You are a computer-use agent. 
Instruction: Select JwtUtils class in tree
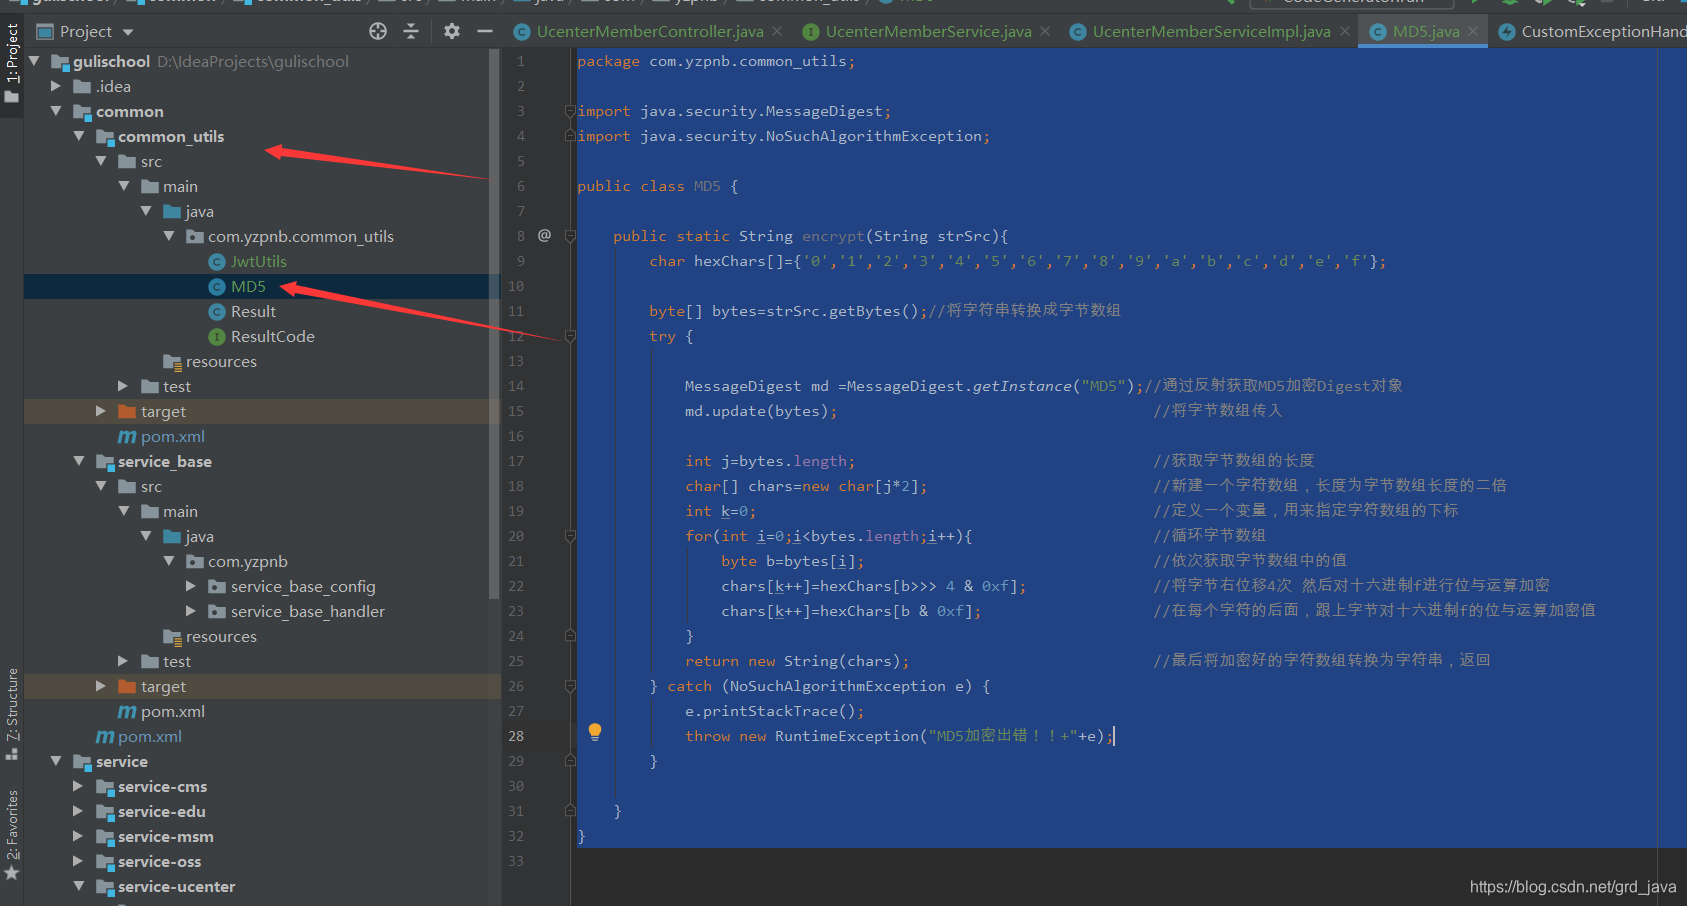point(258,261)
